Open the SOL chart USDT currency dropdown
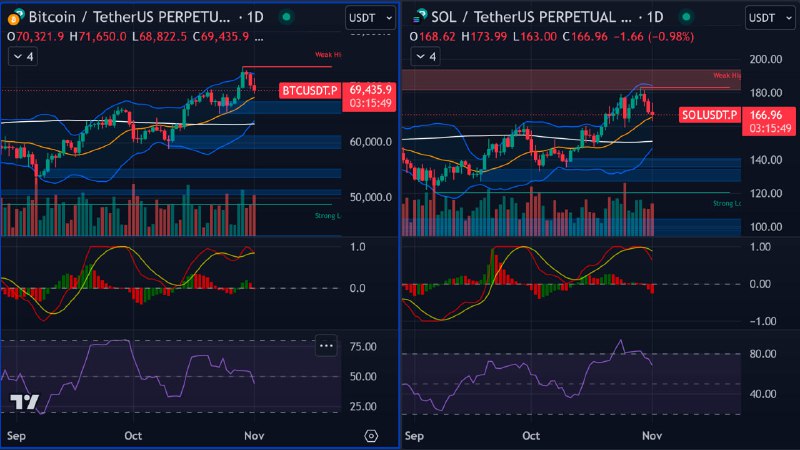 (x=770, y=18)
